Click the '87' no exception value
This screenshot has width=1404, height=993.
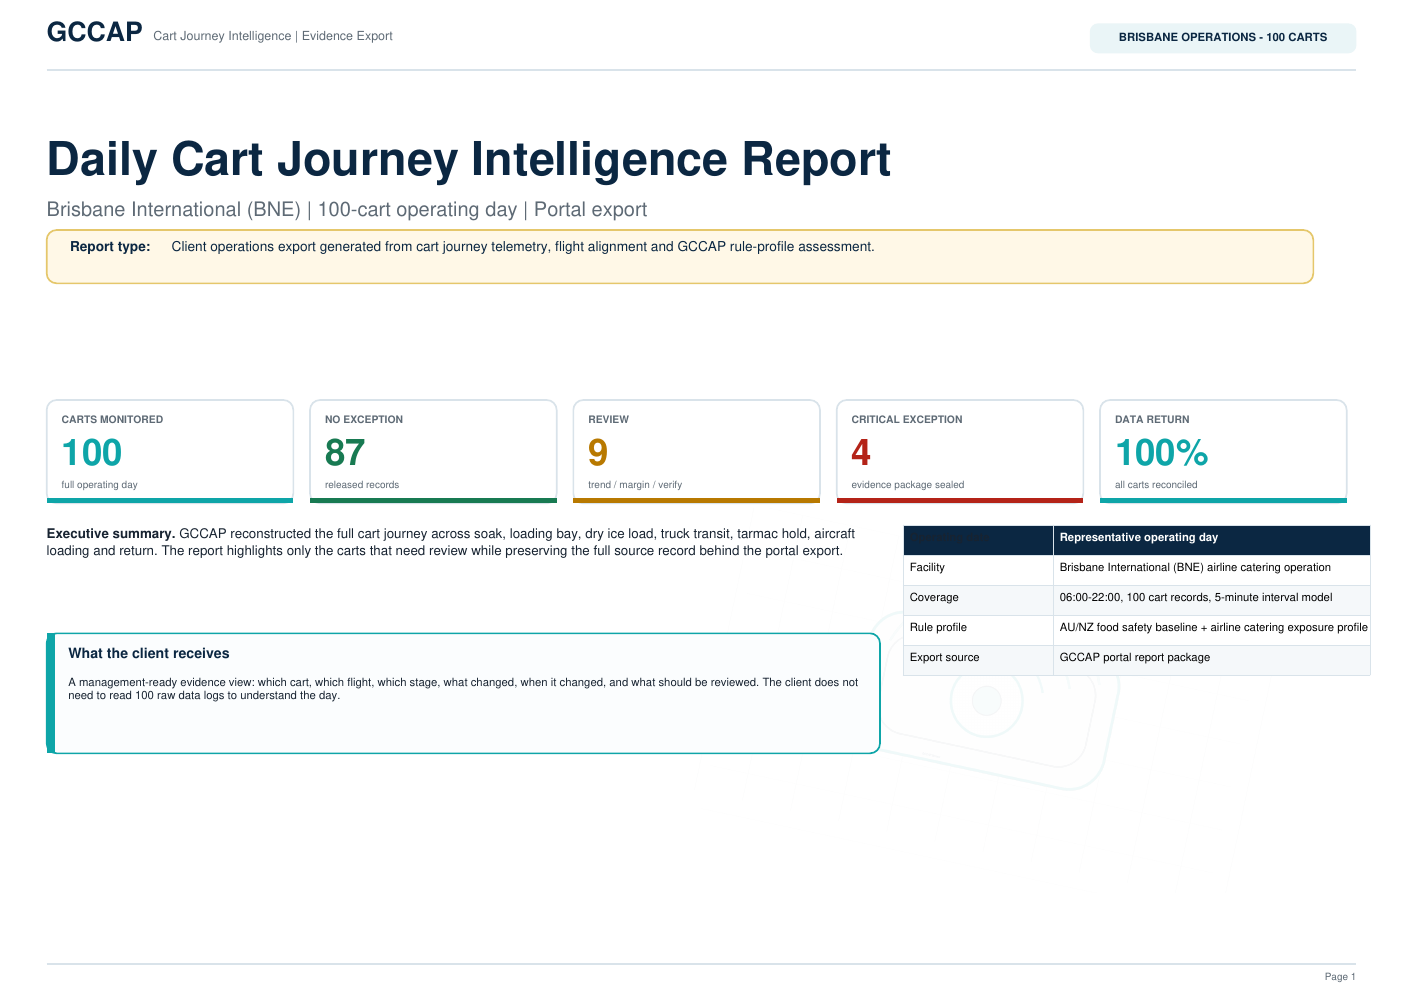click(x=345, y=453)
